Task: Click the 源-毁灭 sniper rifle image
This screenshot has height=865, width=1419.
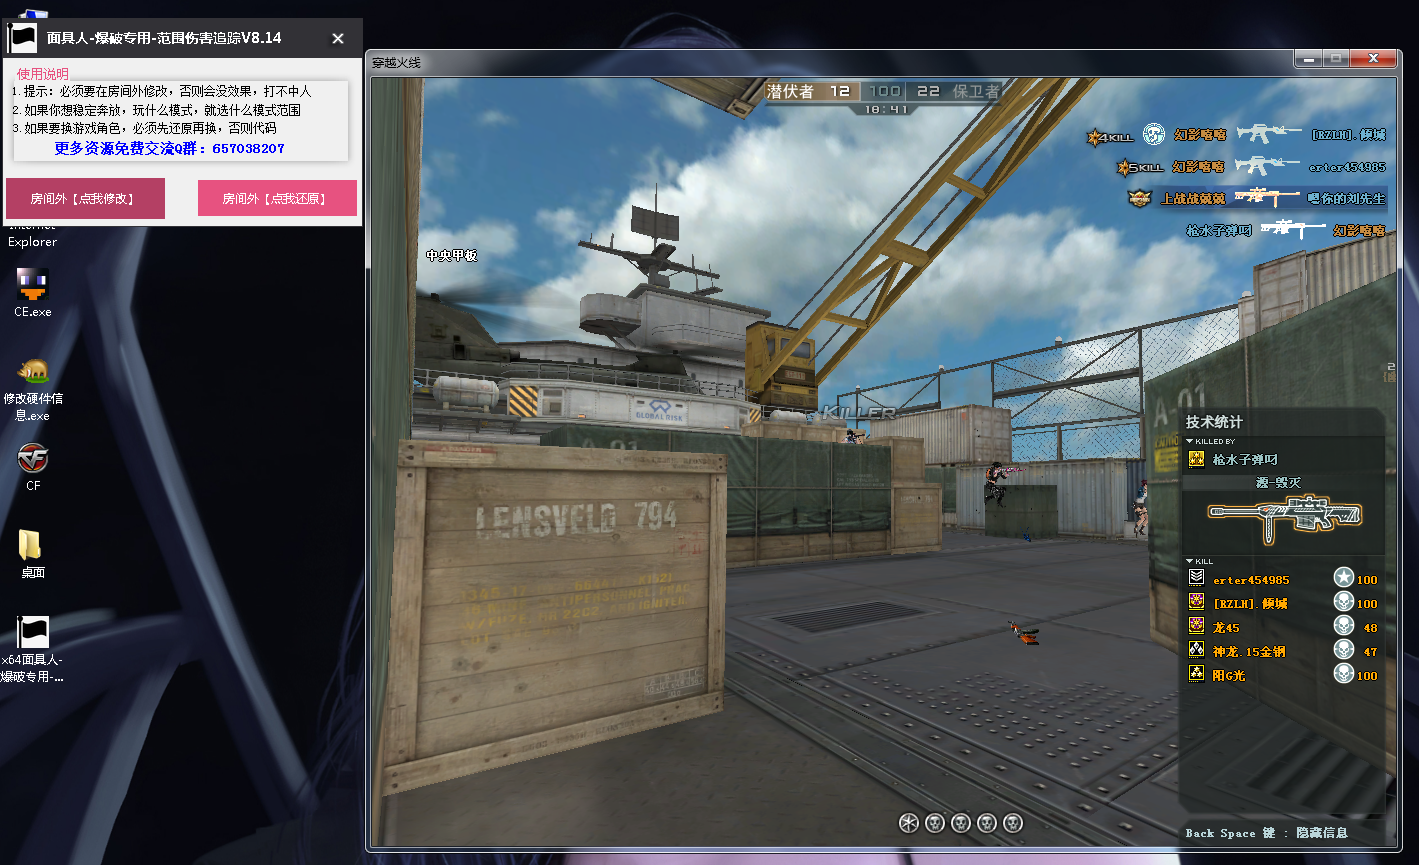Action: pos(1285,516)
